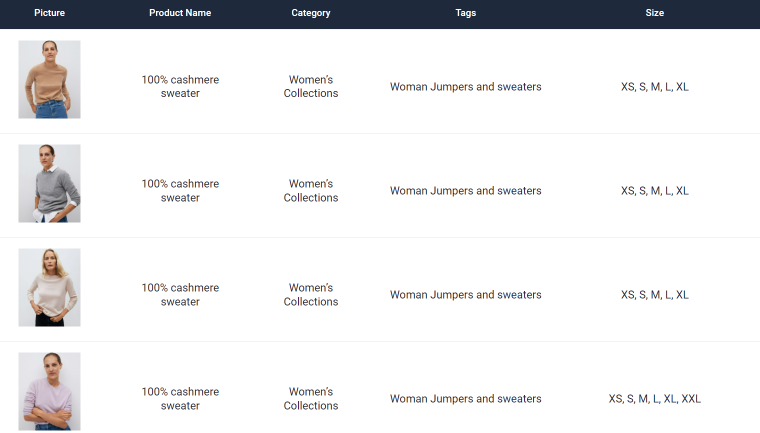Click Women's Collections category in second row
Screen dimensions: 760x433
point(311,191)
